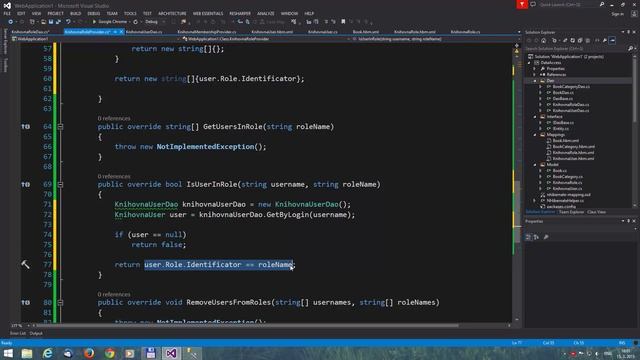Viewport: 640px width, 360px height.
Task: Open the class navigation dropdown
Action: (266, 39)
